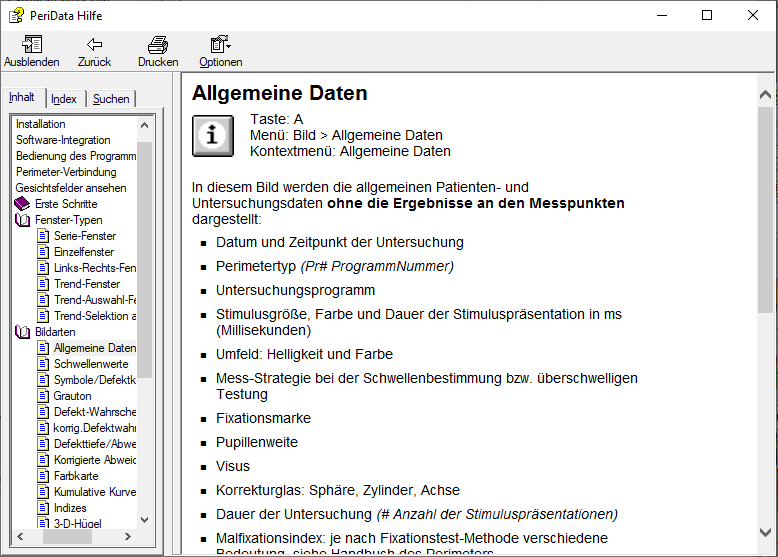This screenshot has width=778, height=557.
Task: Click the Allgemeine Daten heading
Action: [279, 93]
